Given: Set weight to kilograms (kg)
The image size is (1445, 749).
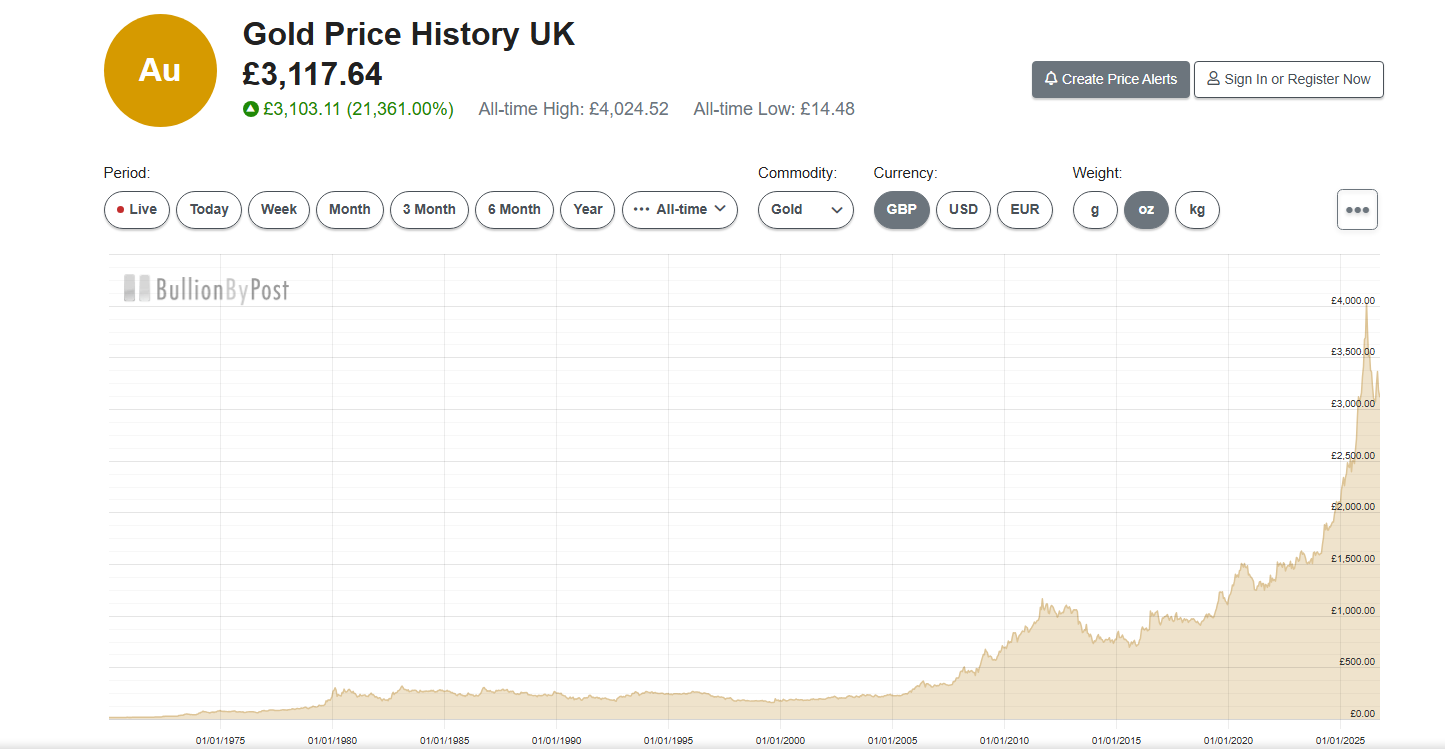Looking at the screenshot, I should (1197, 209).
